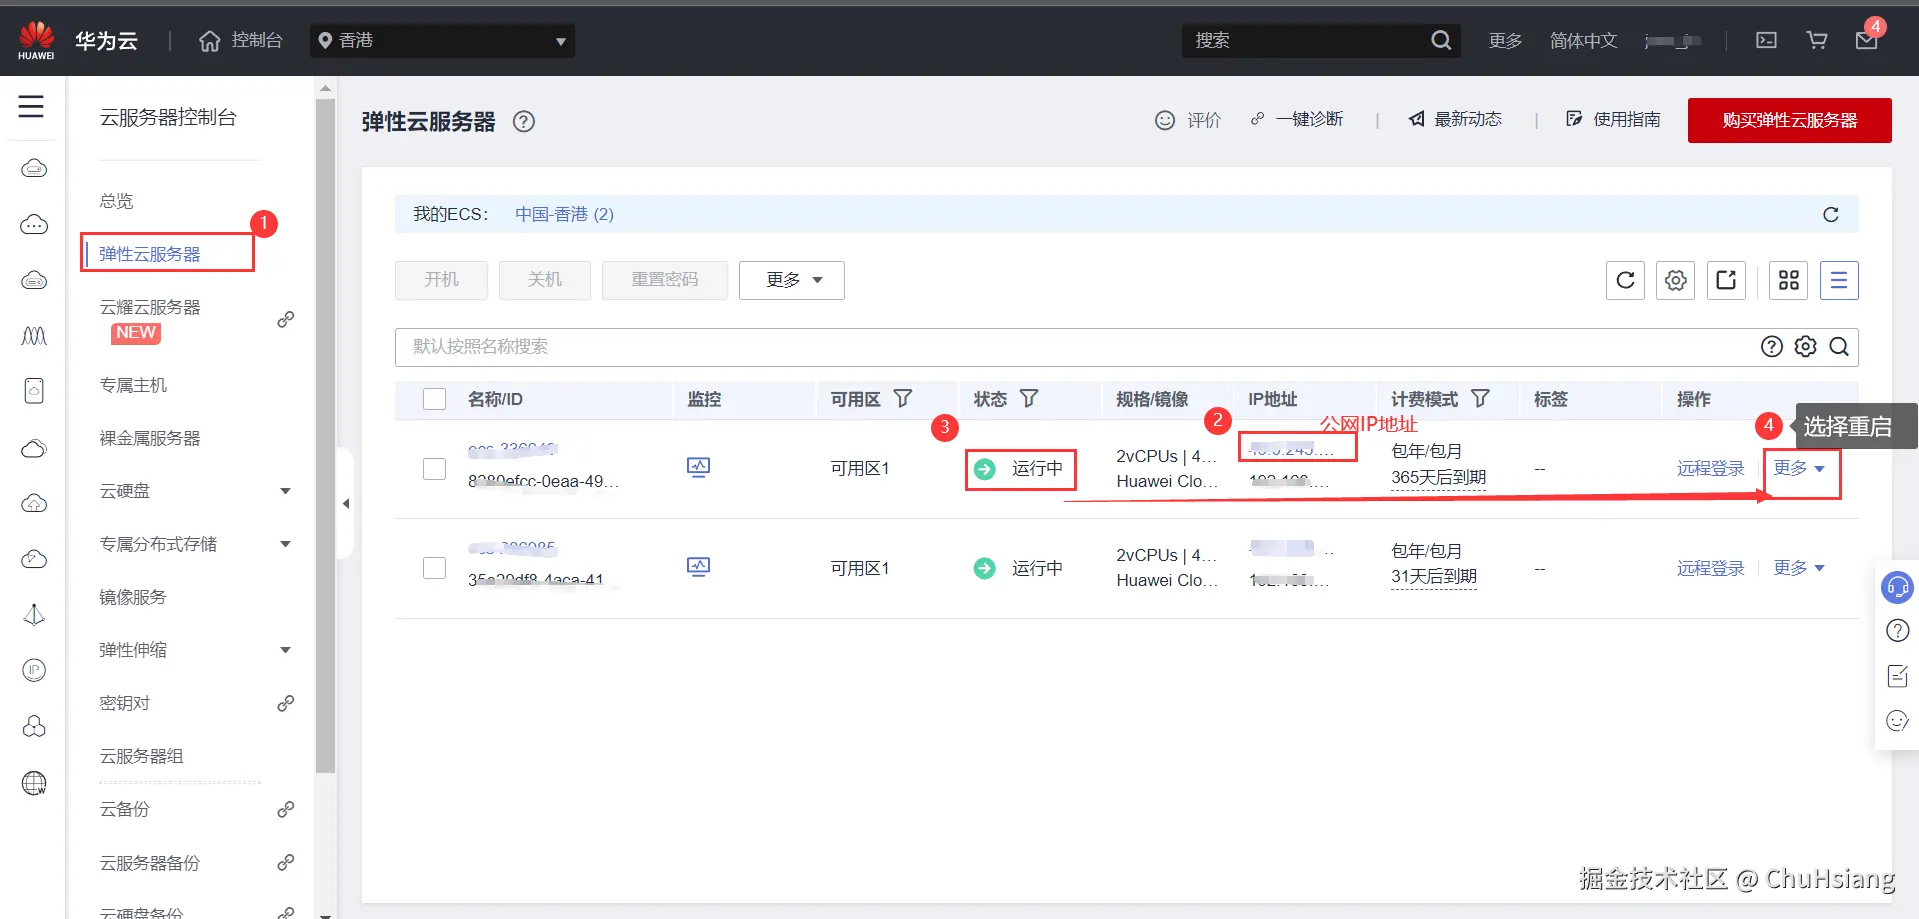1919x919 pixels.
Task: Open monitoring icon for the 365天后到期 server
Action: click(x=698, y=467)
